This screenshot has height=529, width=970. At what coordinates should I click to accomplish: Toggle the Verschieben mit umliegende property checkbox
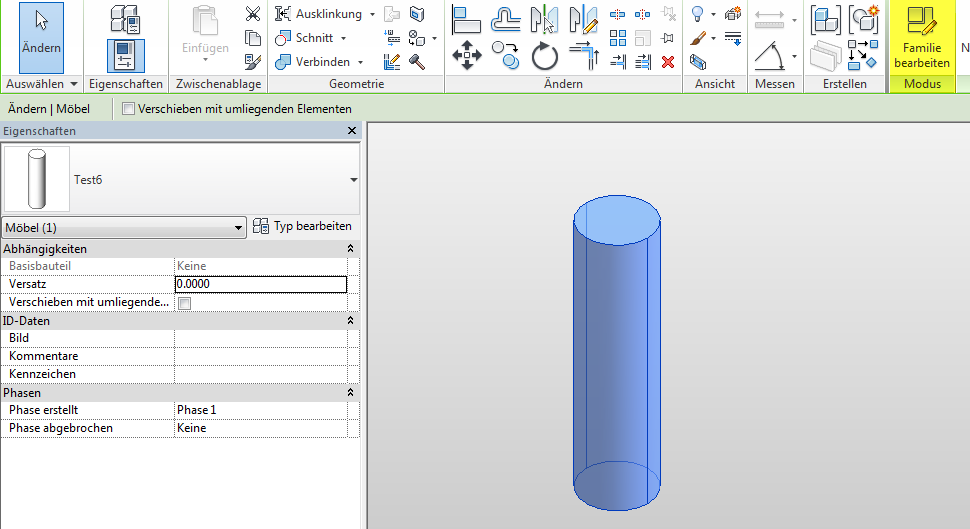[184, 303]
